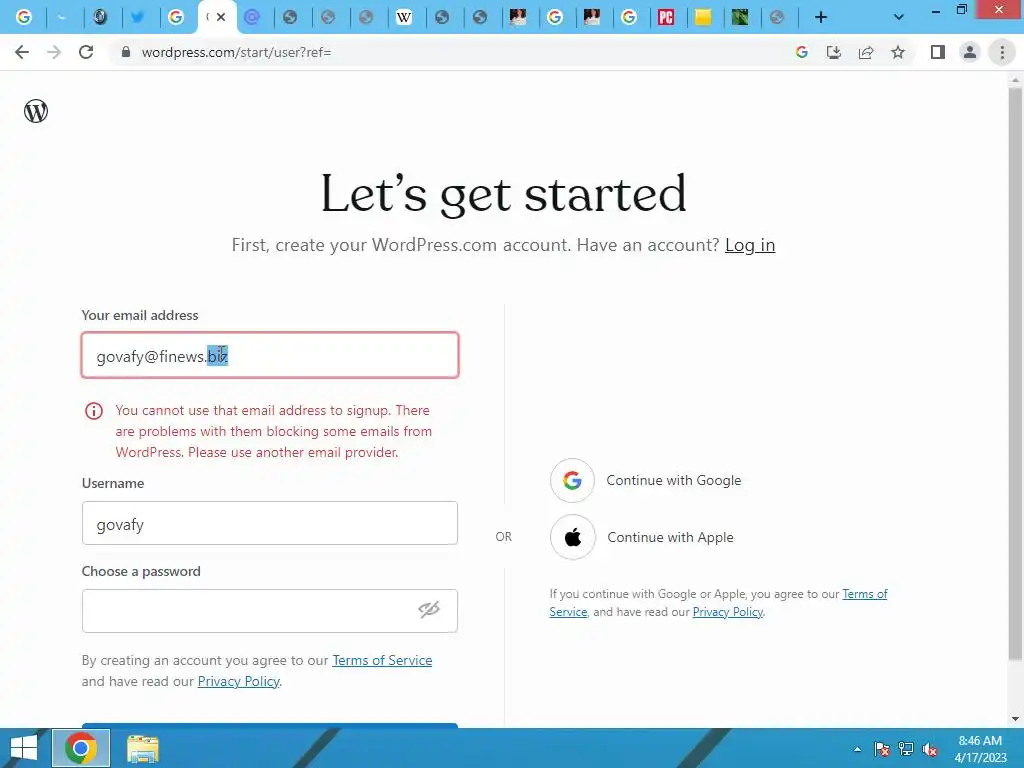This screenshot has width=1024, height=768.
Task: Click the page vertical scrollbar
Action: [1014, 372]
